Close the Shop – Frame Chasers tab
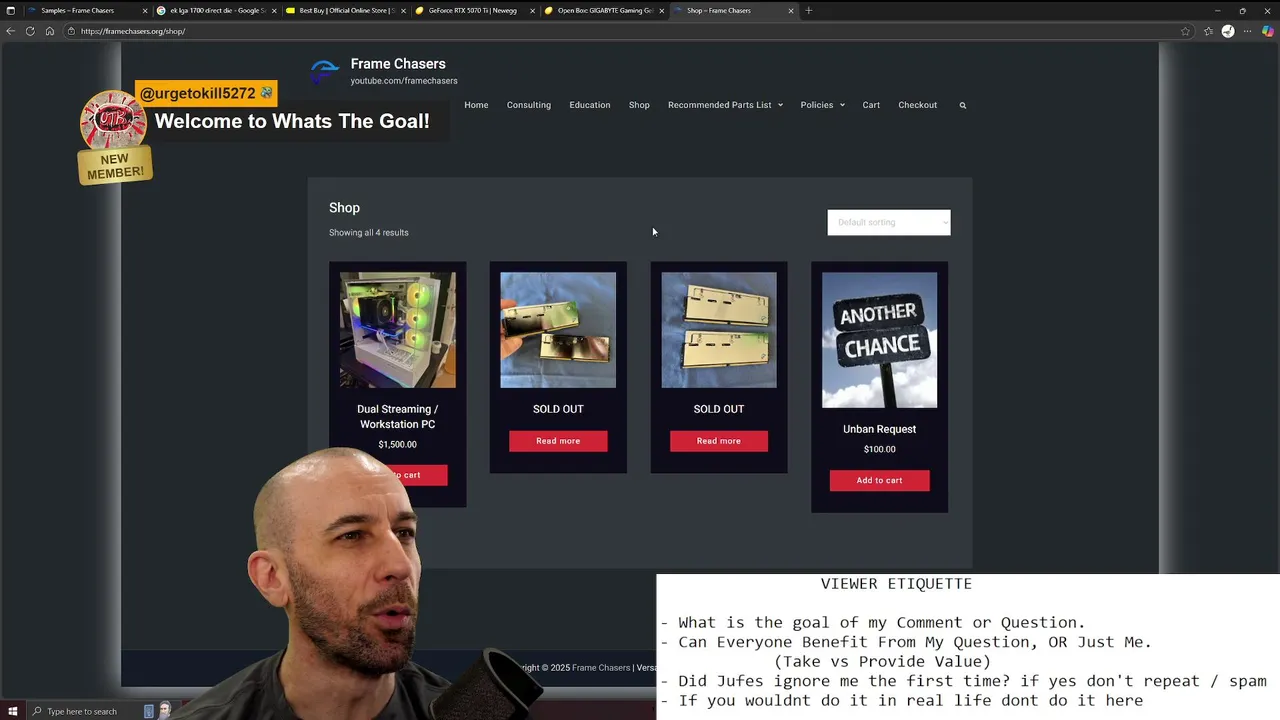Screen dimensions: 1280x720 pyautogui.click(x=791, y=10)
